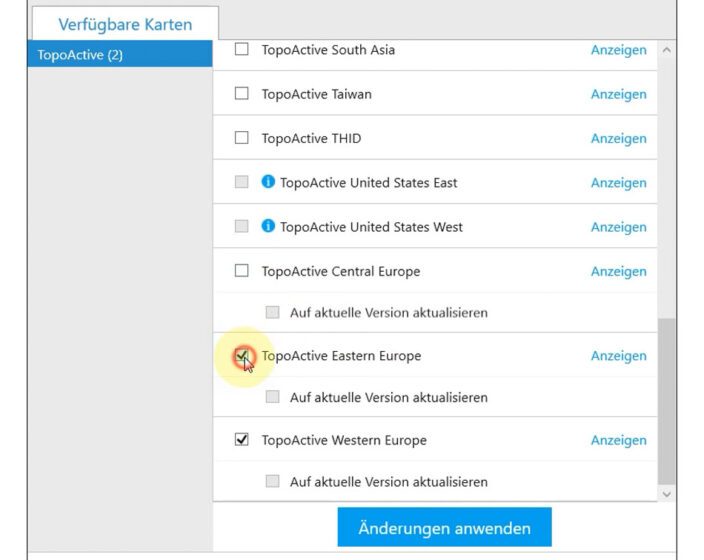The image size is (704, 560).
Task: Click the TopoActive Eastern Europe label
Action: click(x=341, y=356)
